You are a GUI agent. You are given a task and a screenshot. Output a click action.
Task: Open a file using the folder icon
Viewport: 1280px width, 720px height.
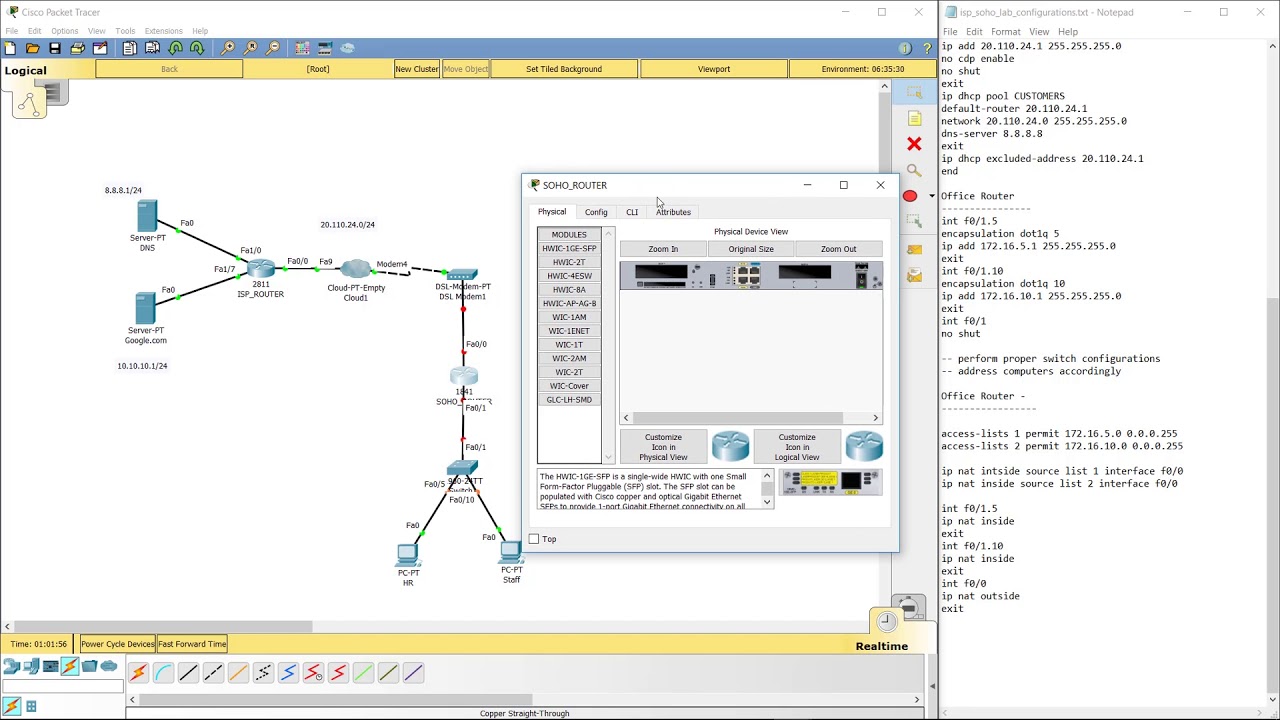click(x=33, y=48)
